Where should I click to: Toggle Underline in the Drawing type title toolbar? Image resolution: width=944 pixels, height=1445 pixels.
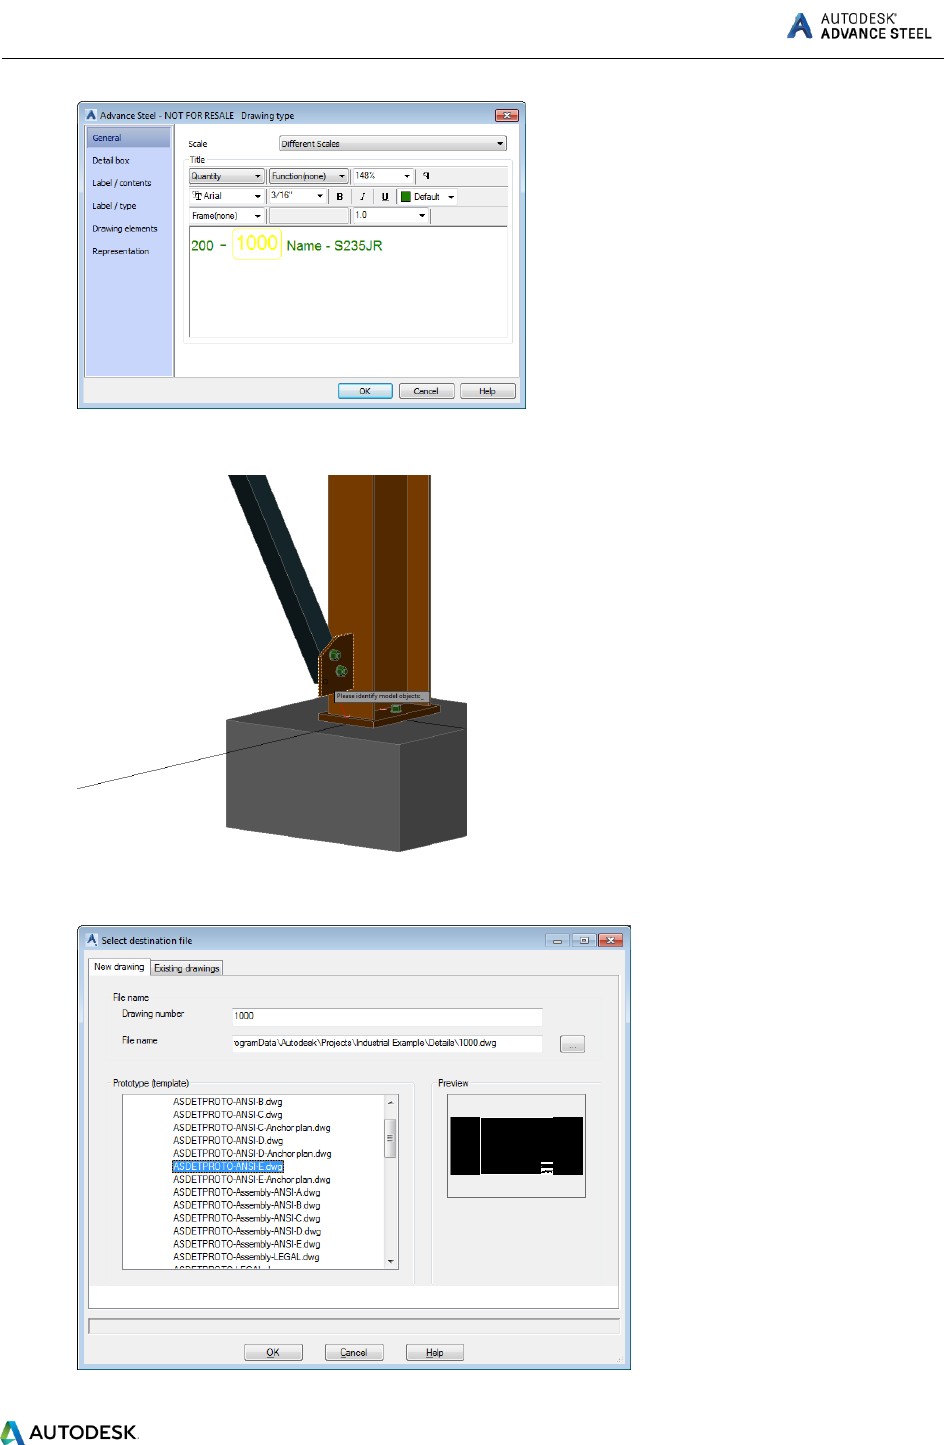click(385, 197)
